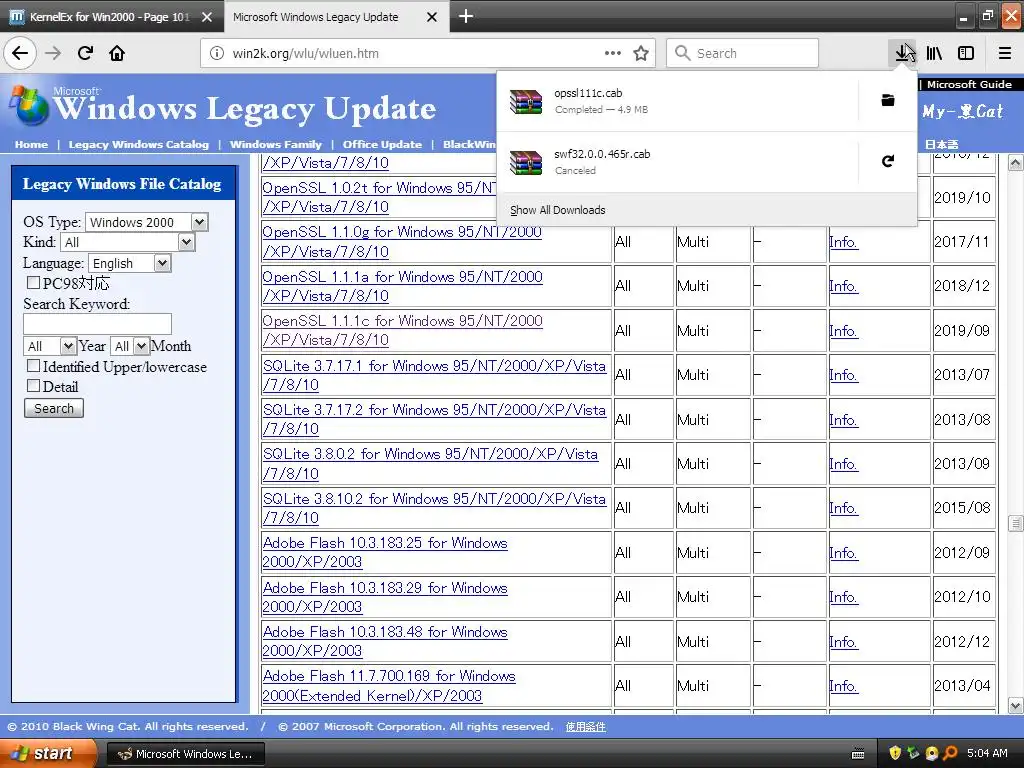Image resolution: width=1024 pixels, height=768 pixels.
Task: Click the Search button in catalog panel
Action: 54,408
